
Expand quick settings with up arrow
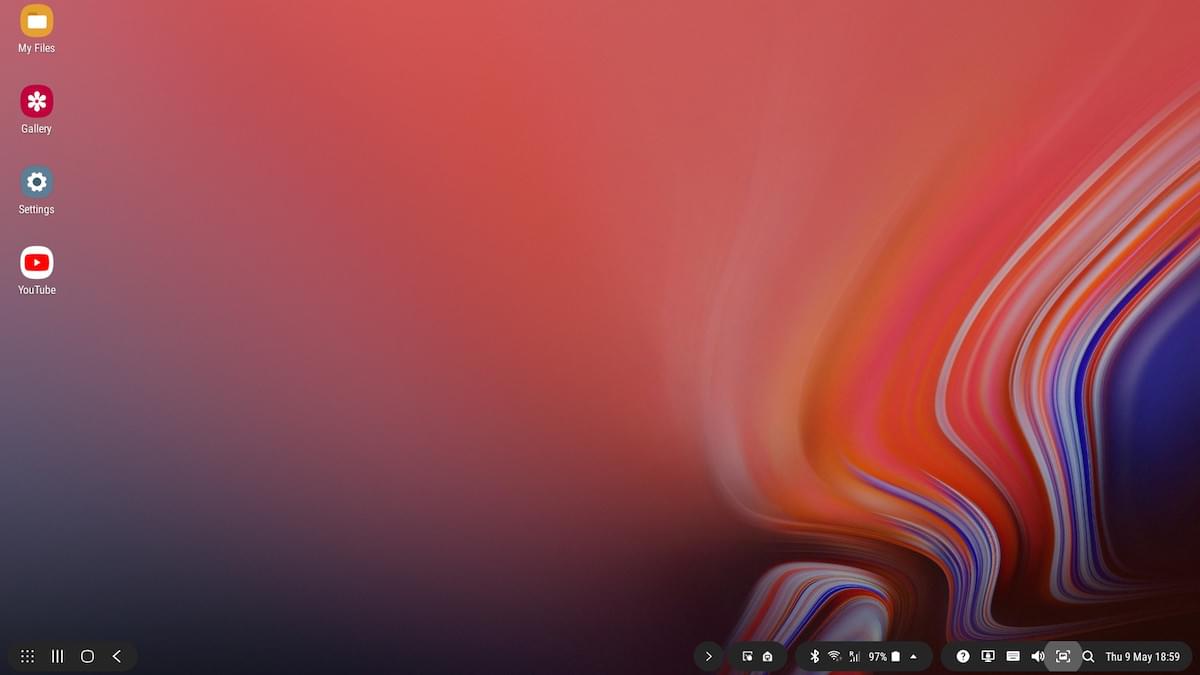coord(913,656)
